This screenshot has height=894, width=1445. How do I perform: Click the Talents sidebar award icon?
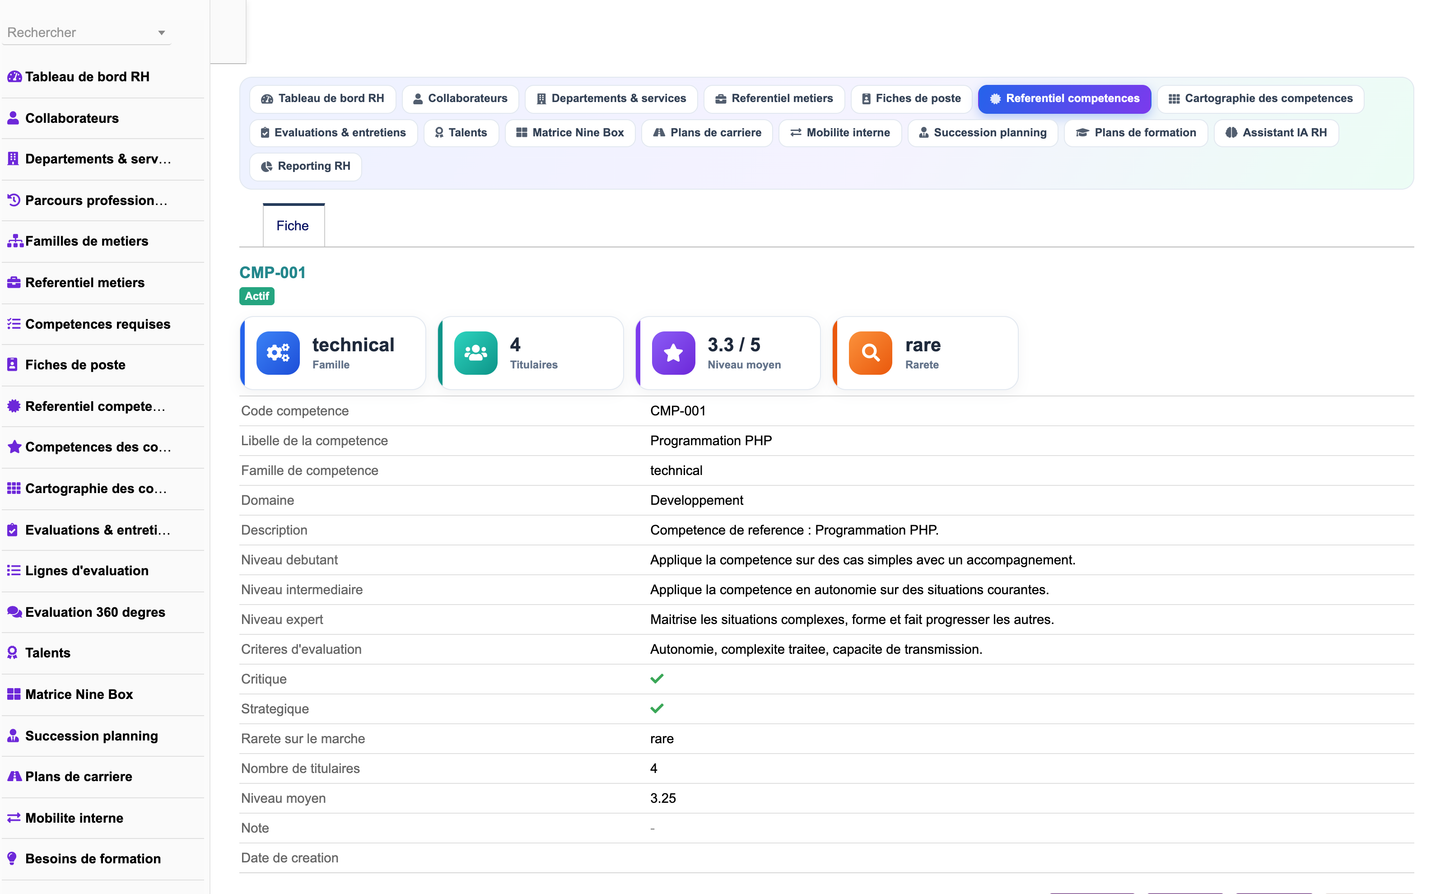(13, 653)
